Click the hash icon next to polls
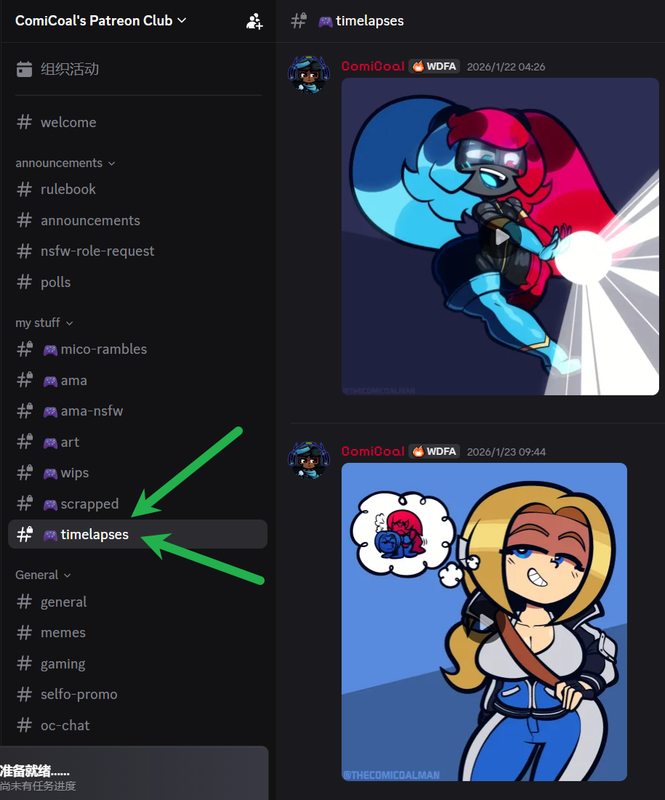 (24, 282)
